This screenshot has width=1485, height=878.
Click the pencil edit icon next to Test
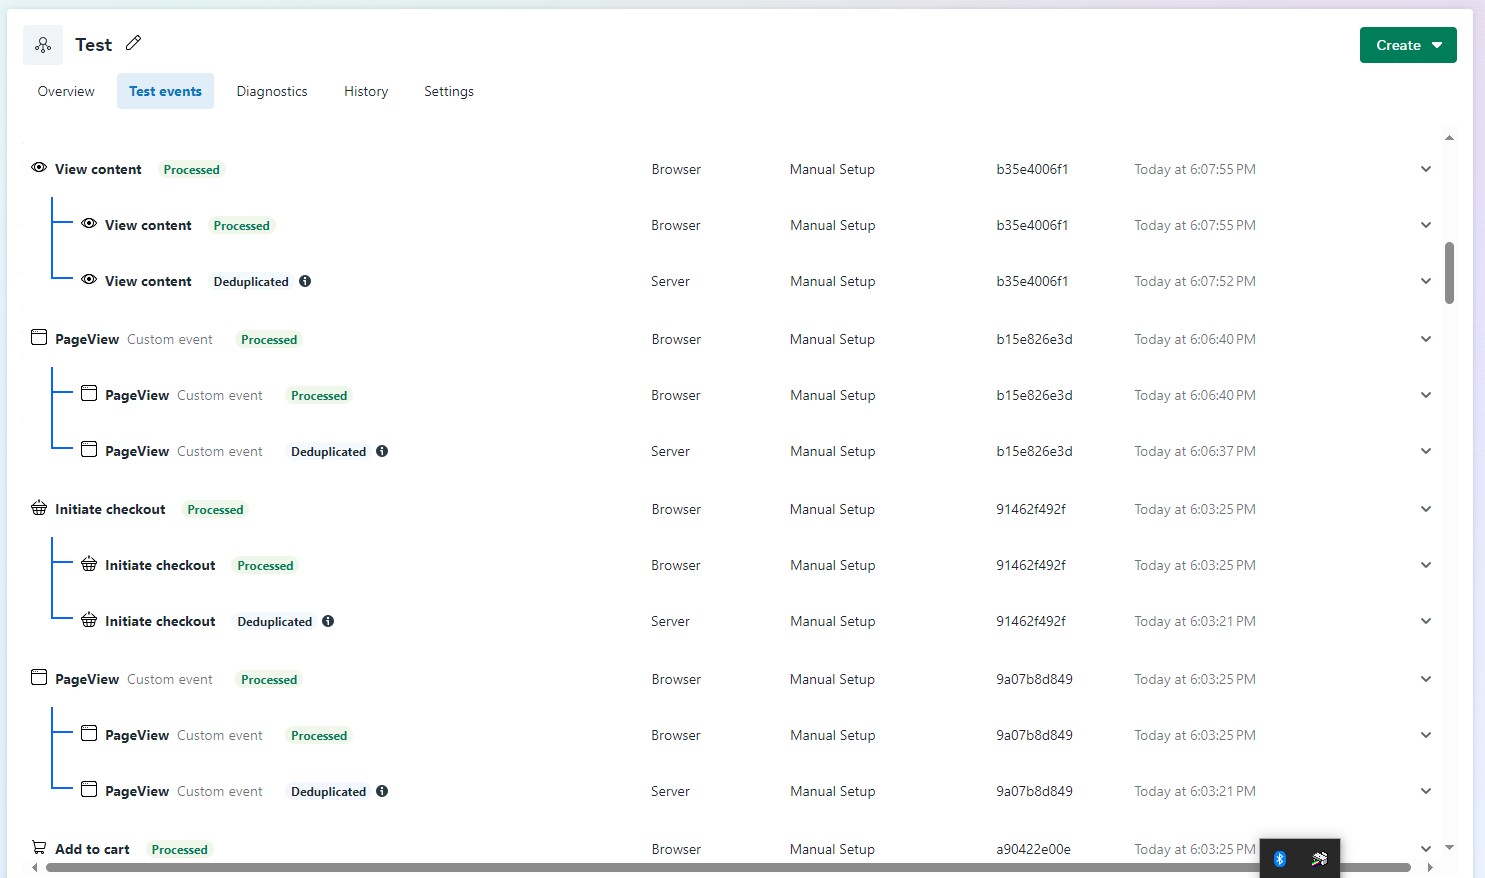[134, 43]
